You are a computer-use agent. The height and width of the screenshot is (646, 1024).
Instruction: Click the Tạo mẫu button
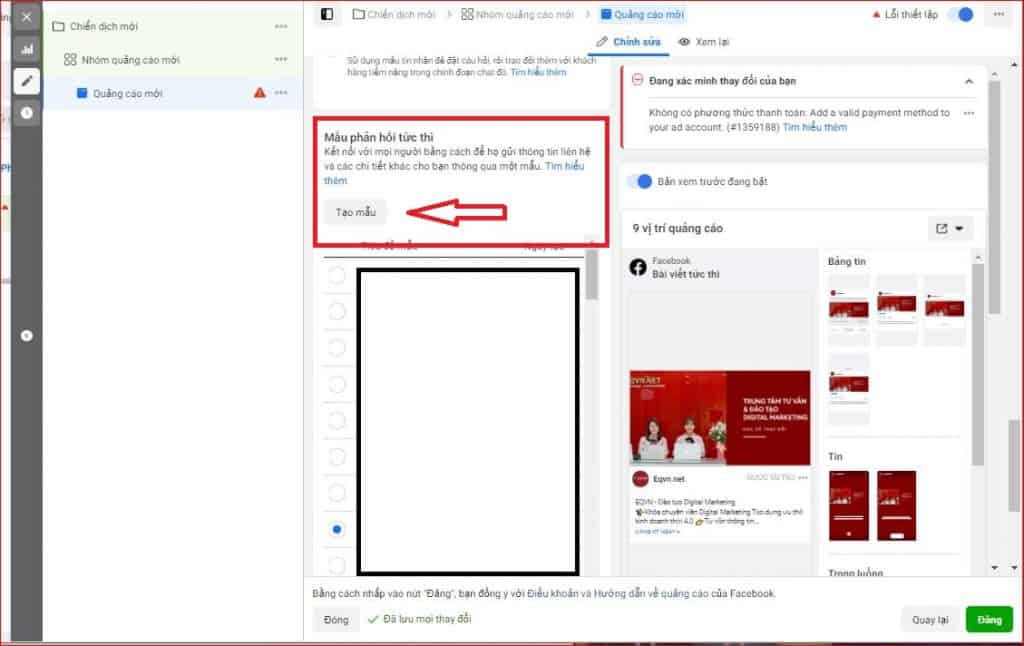pos(355,212)
